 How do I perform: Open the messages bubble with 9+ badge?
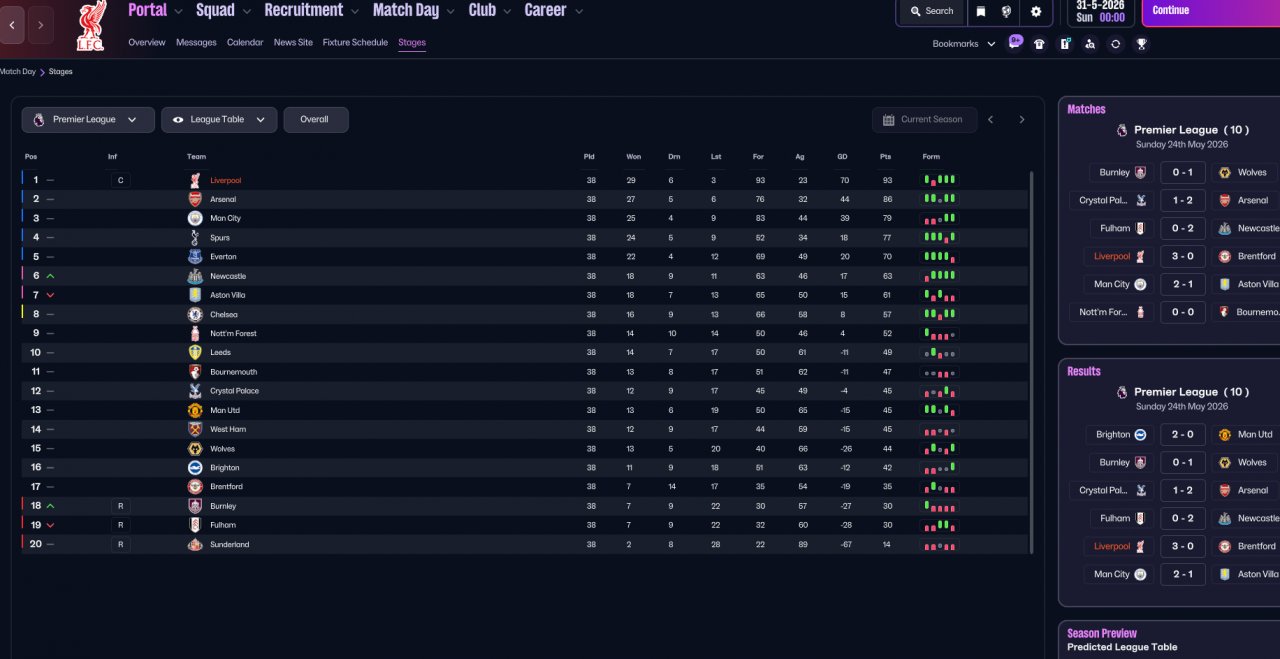1015,42
